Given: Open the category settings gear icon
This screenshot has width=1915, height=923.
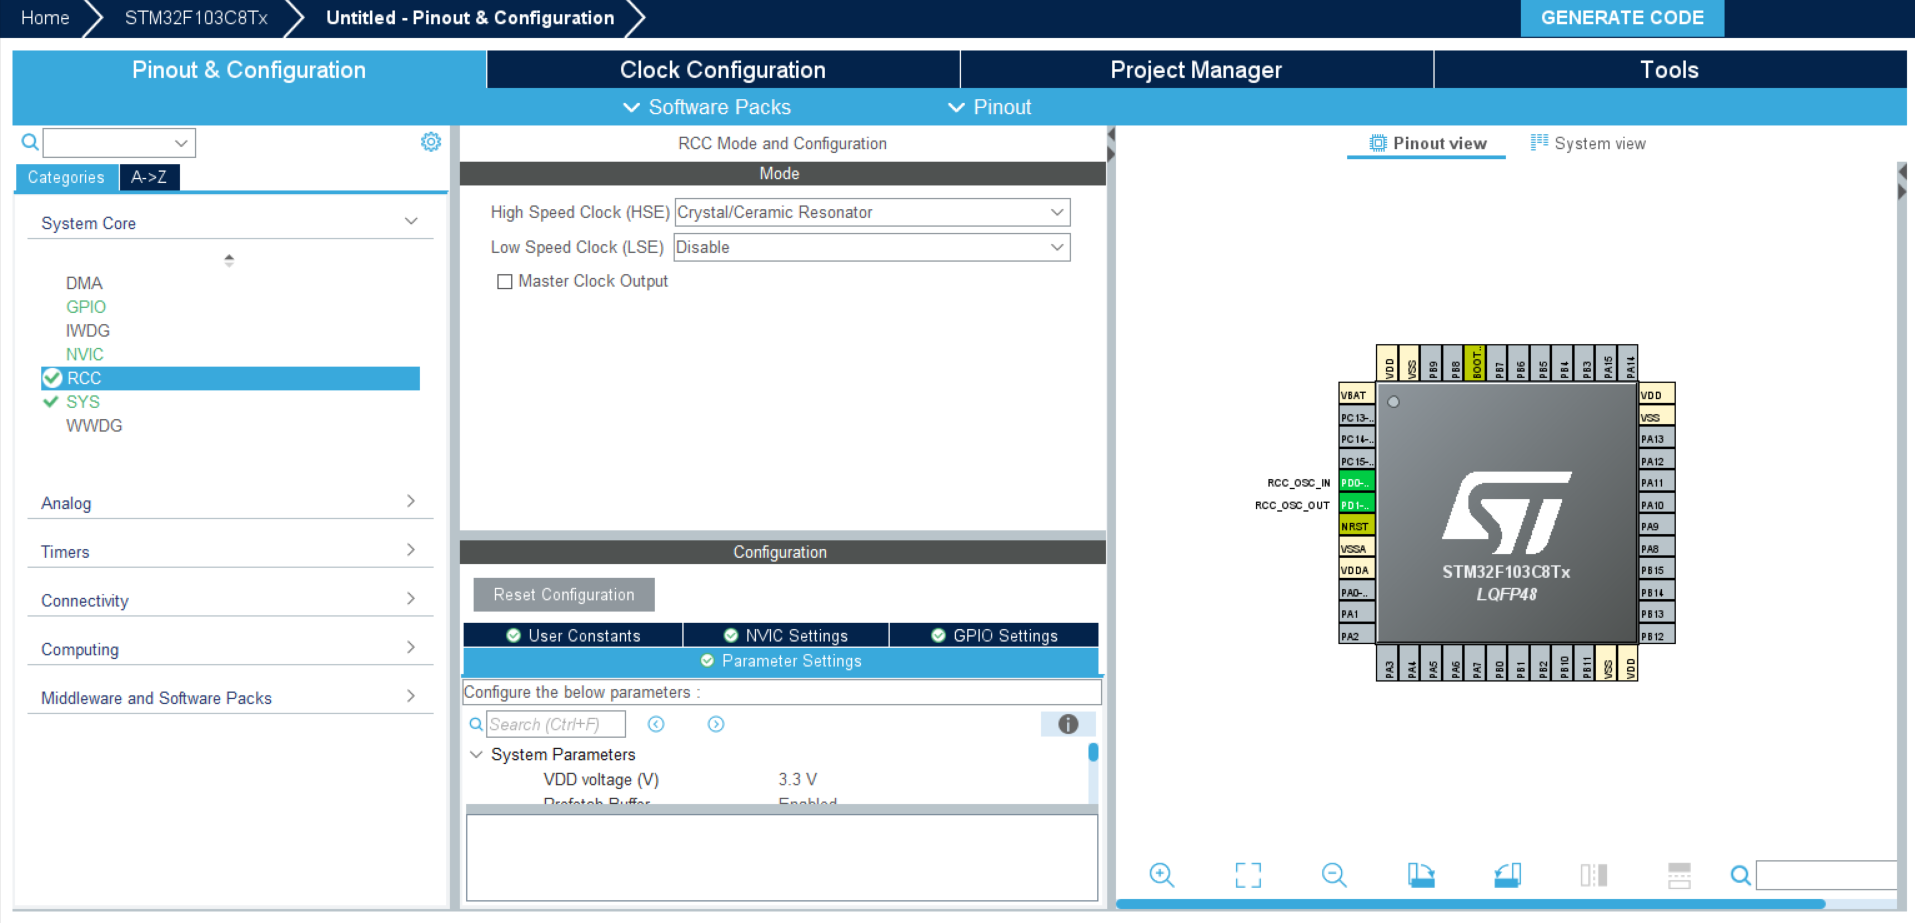Looking at the screenshot, I should [431, 142].
